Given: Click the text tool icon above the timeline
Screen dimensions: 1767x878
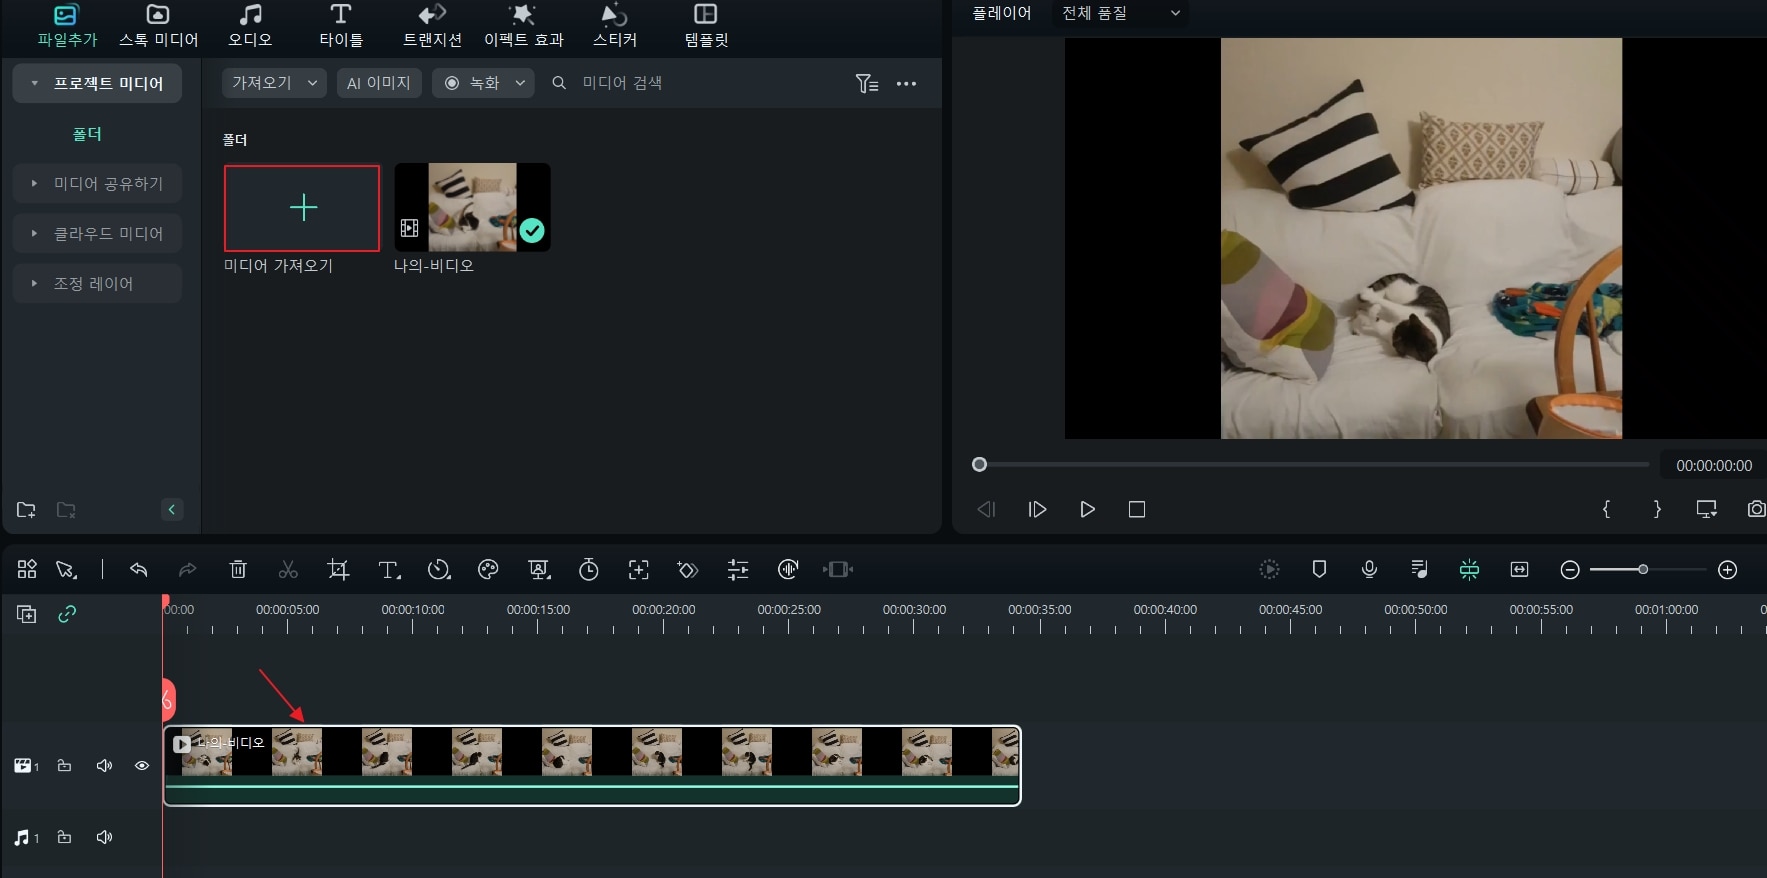Looking at the screenshot, I should (x=389, y=570).
